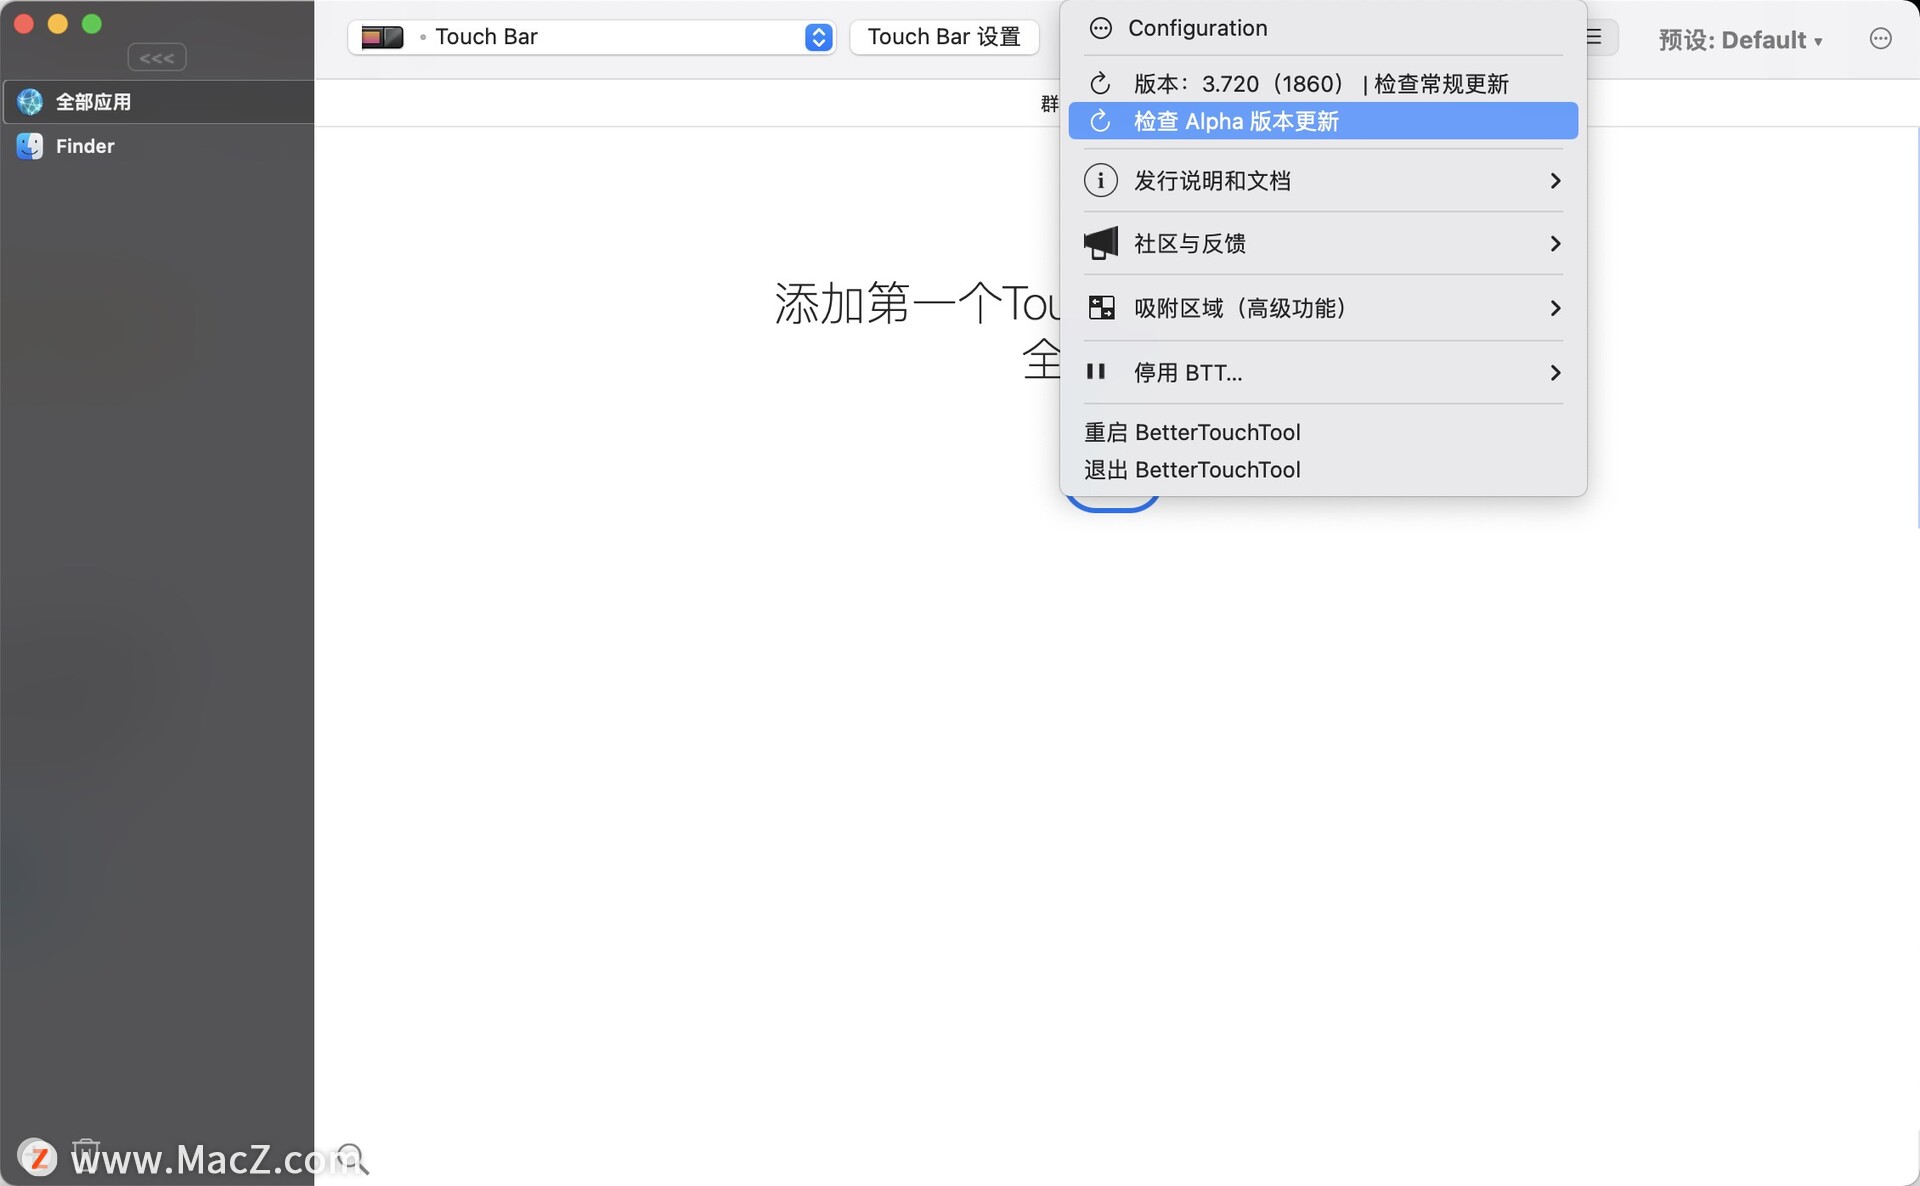Open the 预设: Default preset dropdown

click(x=1740, y=40)
